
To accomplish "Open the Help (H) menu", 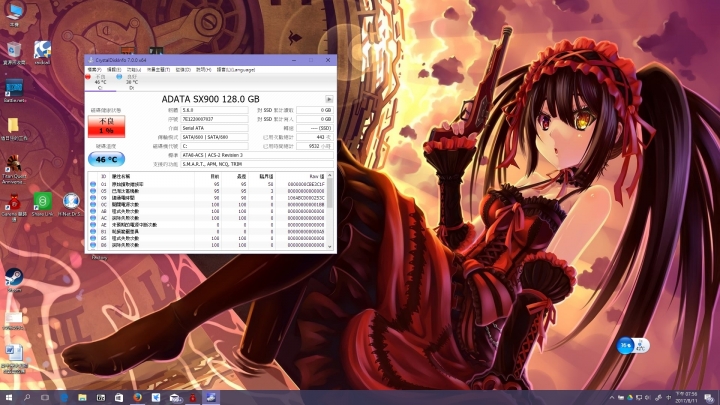I will tap(203, 70).
